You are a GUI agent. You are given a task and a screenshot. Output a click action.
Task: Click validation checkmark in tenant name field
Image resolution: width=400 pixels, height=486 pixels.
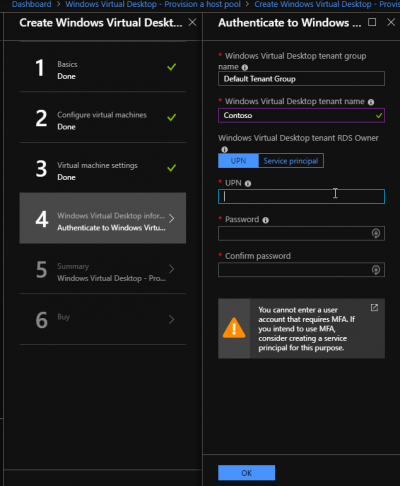[x=379, y=115]
